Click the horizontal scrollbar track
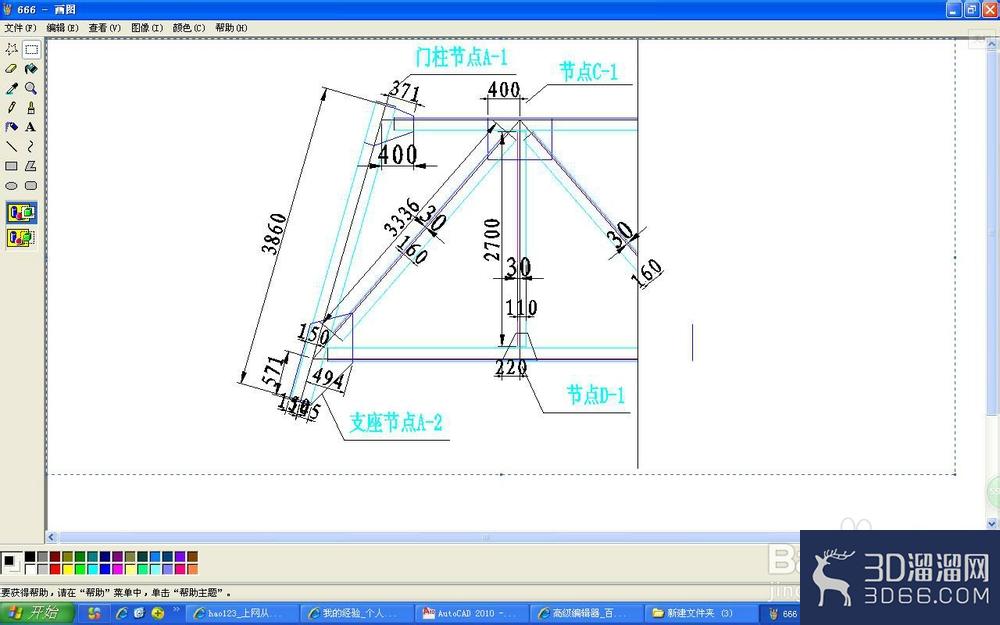Screen dimensions: 1000x625 485,538
